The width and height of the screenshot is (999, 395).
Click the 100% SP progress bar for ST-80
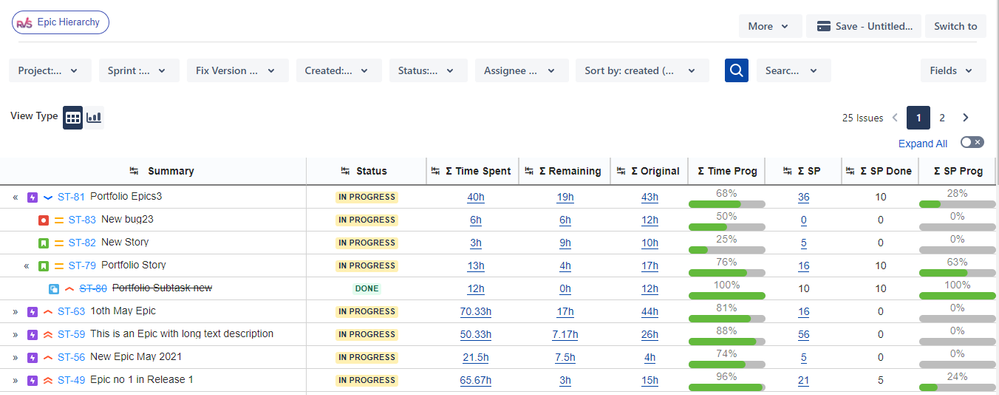(958, 296)
